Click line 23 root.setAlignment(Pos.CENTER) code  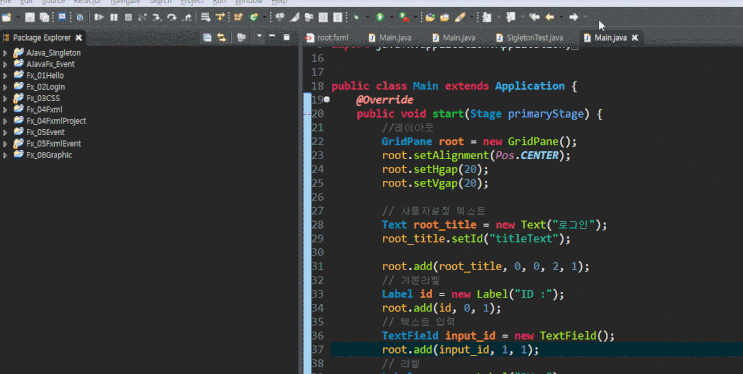point(476,155)
